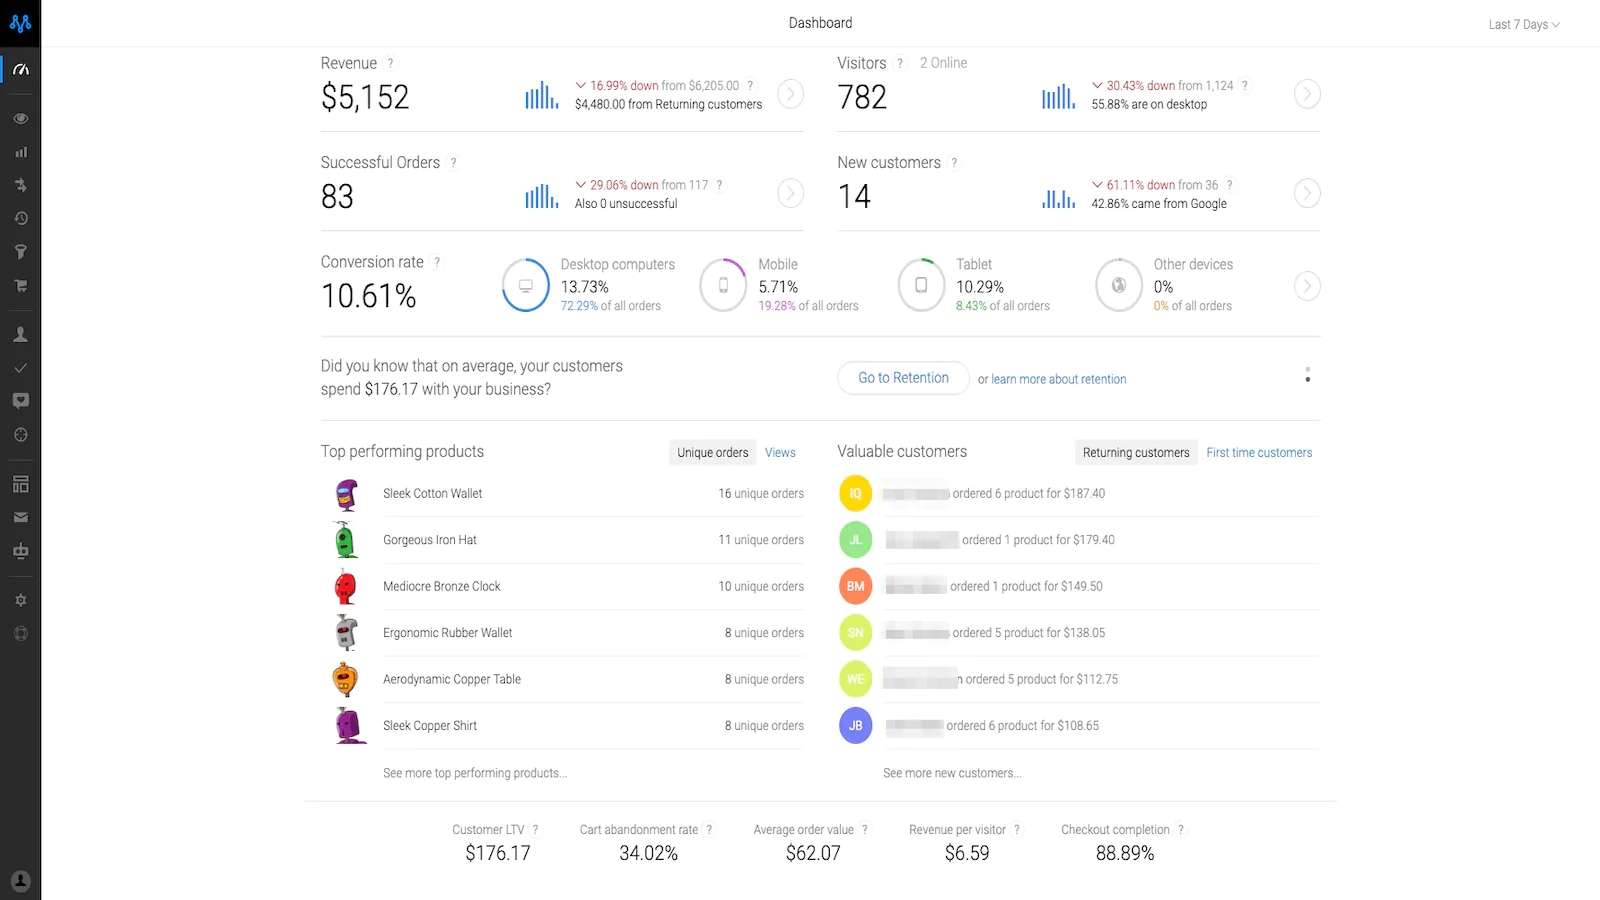Click See more new customers link
This screenshot has height=900, width=1600.
tap(952, 773)
